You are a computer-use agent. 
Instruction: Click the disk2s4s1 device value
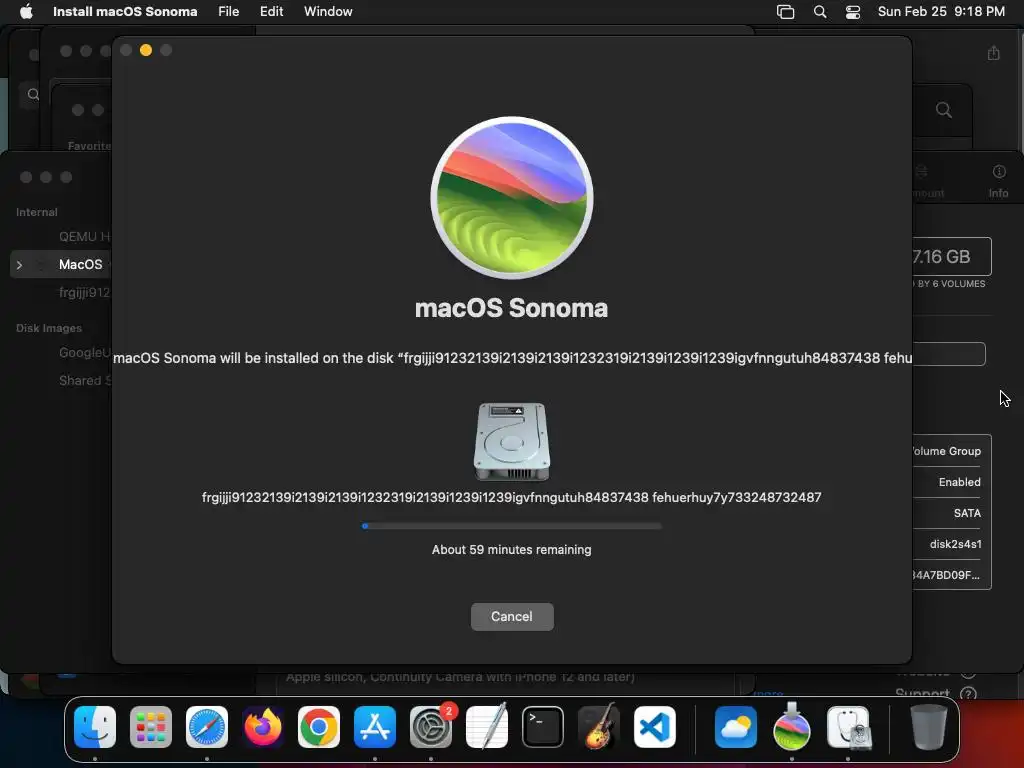(955, 544)
